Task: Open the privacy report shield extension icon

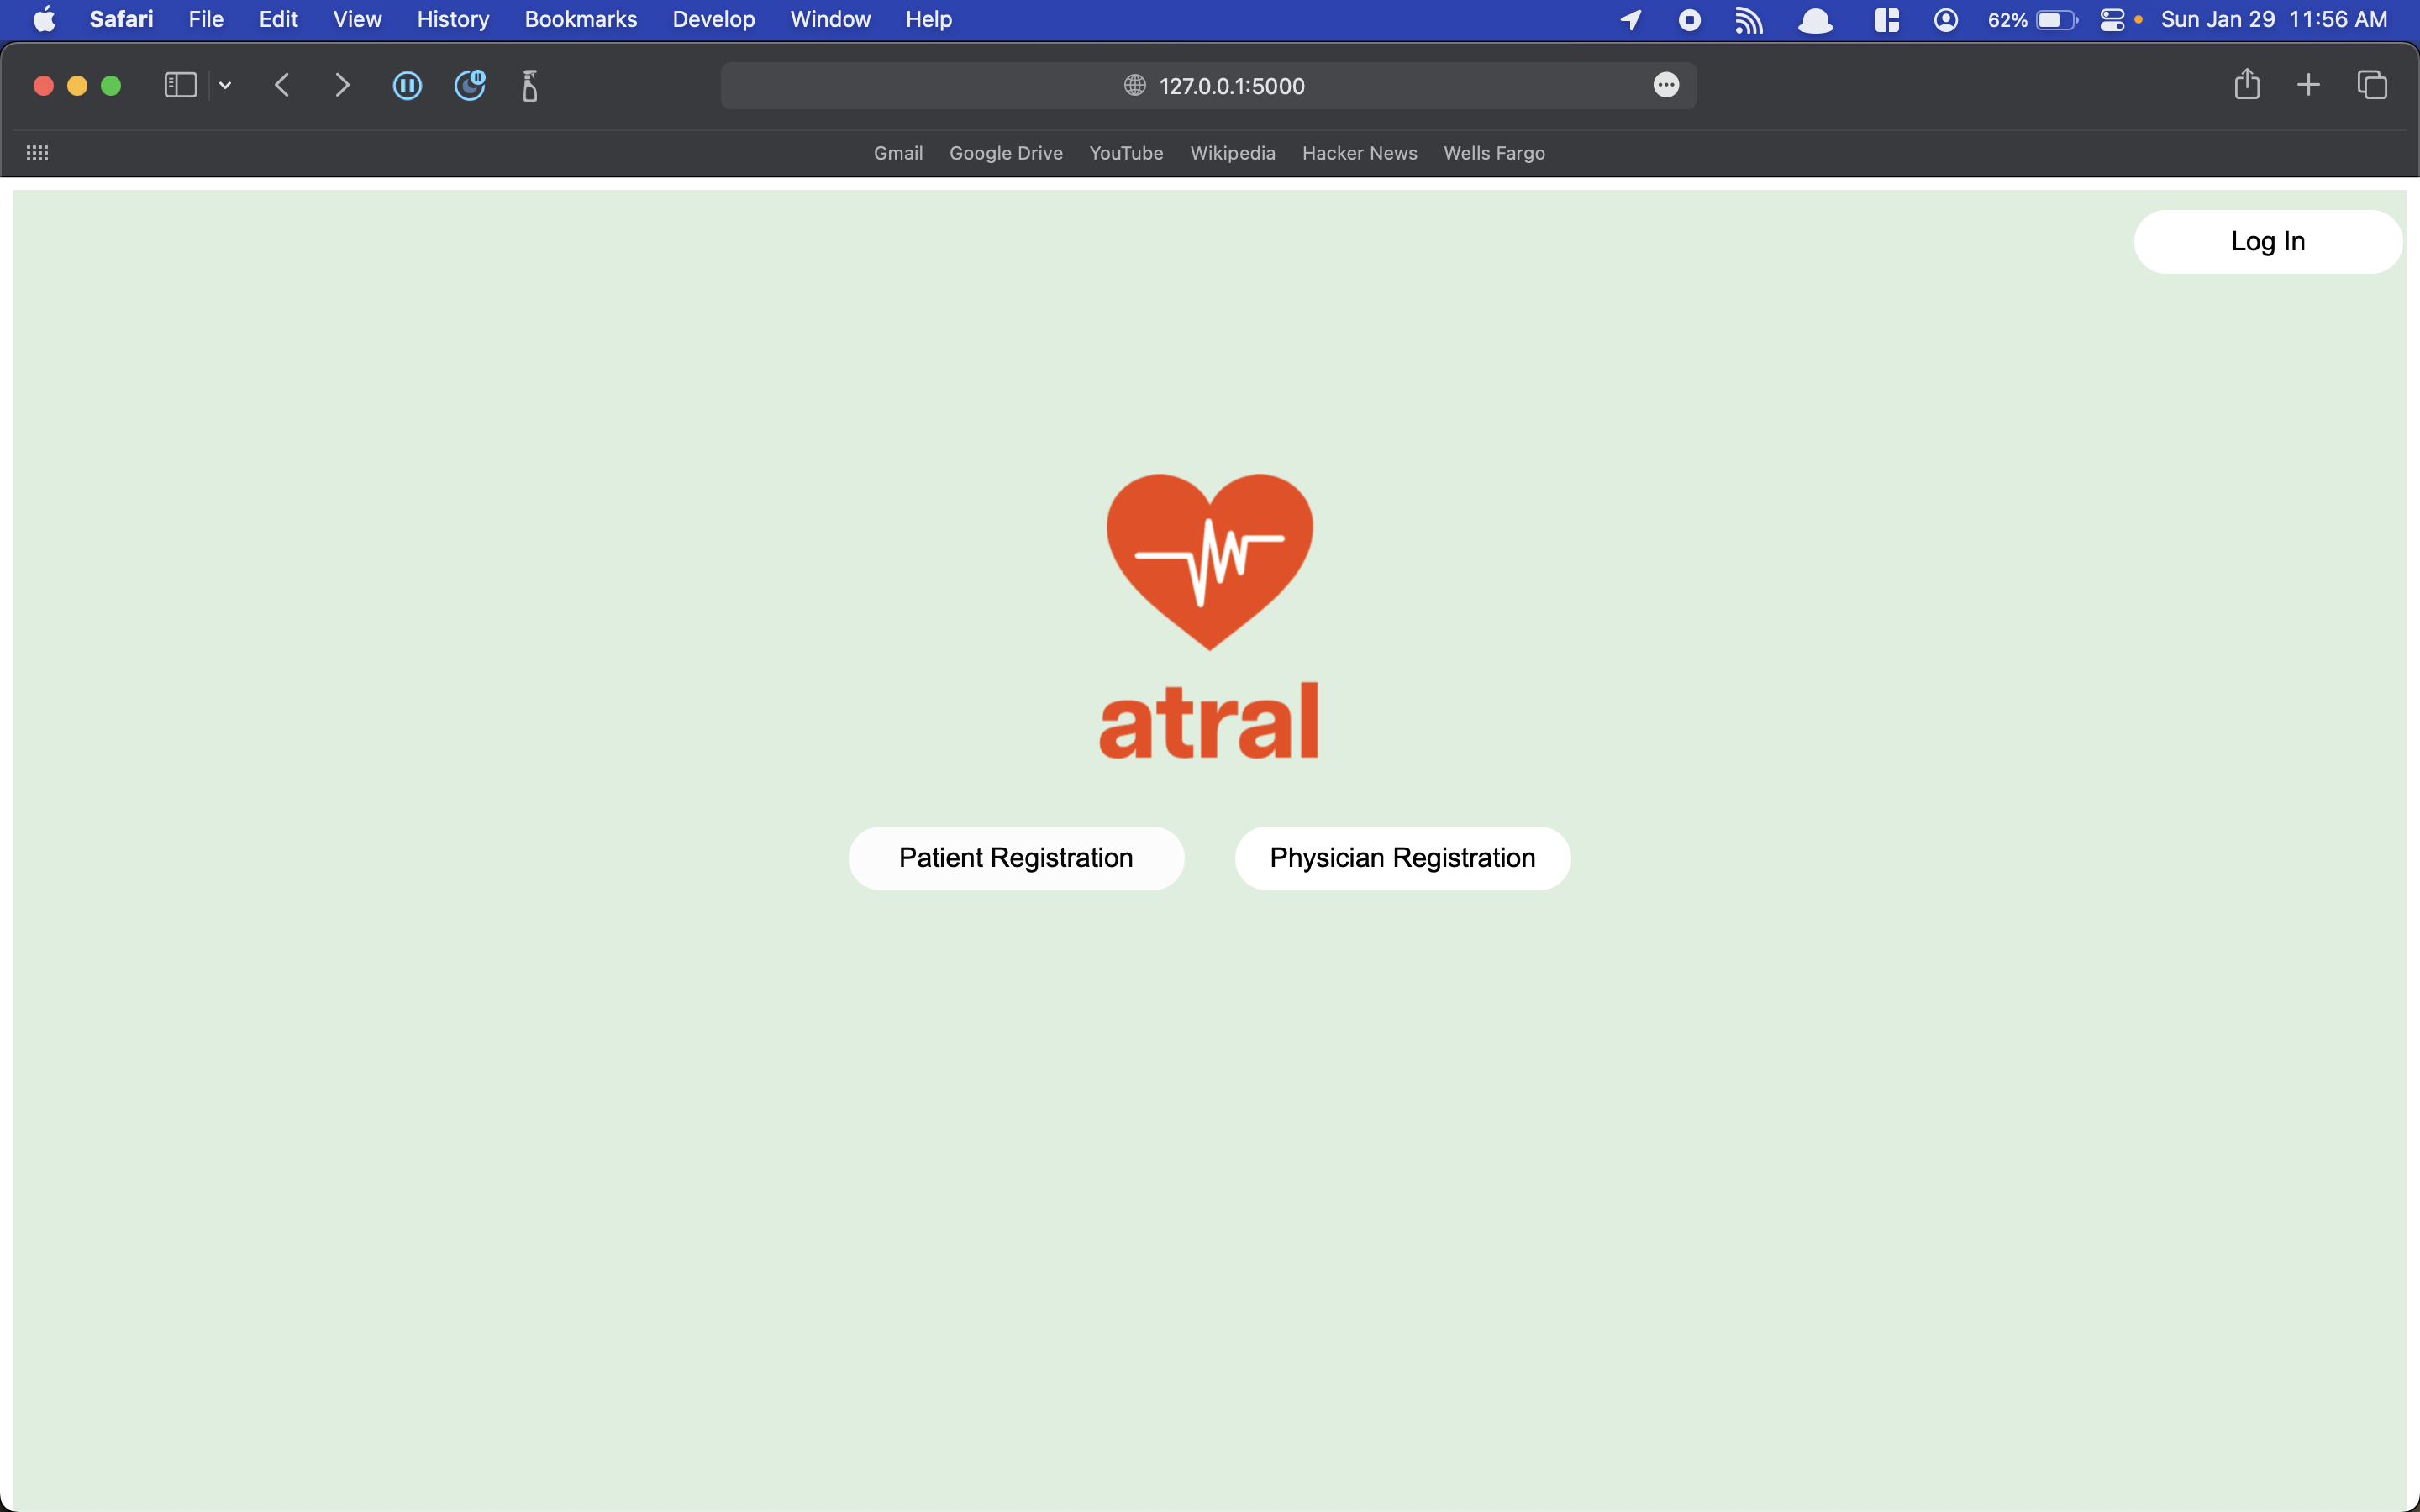Action: point(469,85)
